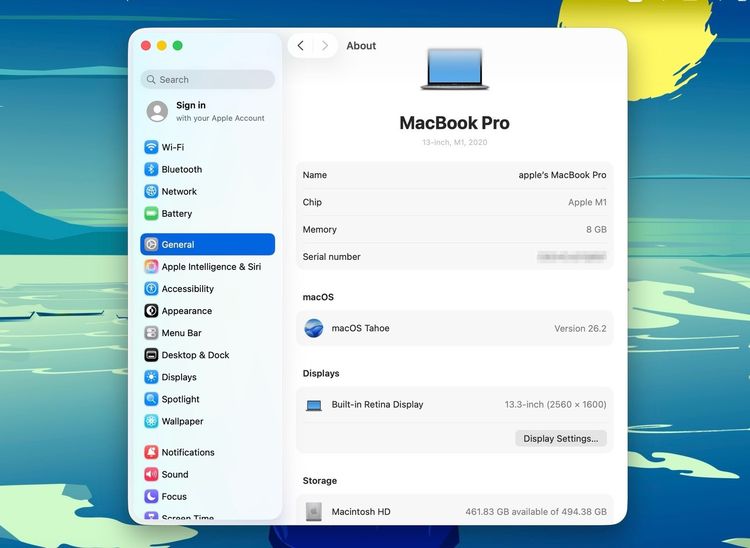Click the Built-in Retina Display laptop icon
750x548 pixels.
click(314, 406)
